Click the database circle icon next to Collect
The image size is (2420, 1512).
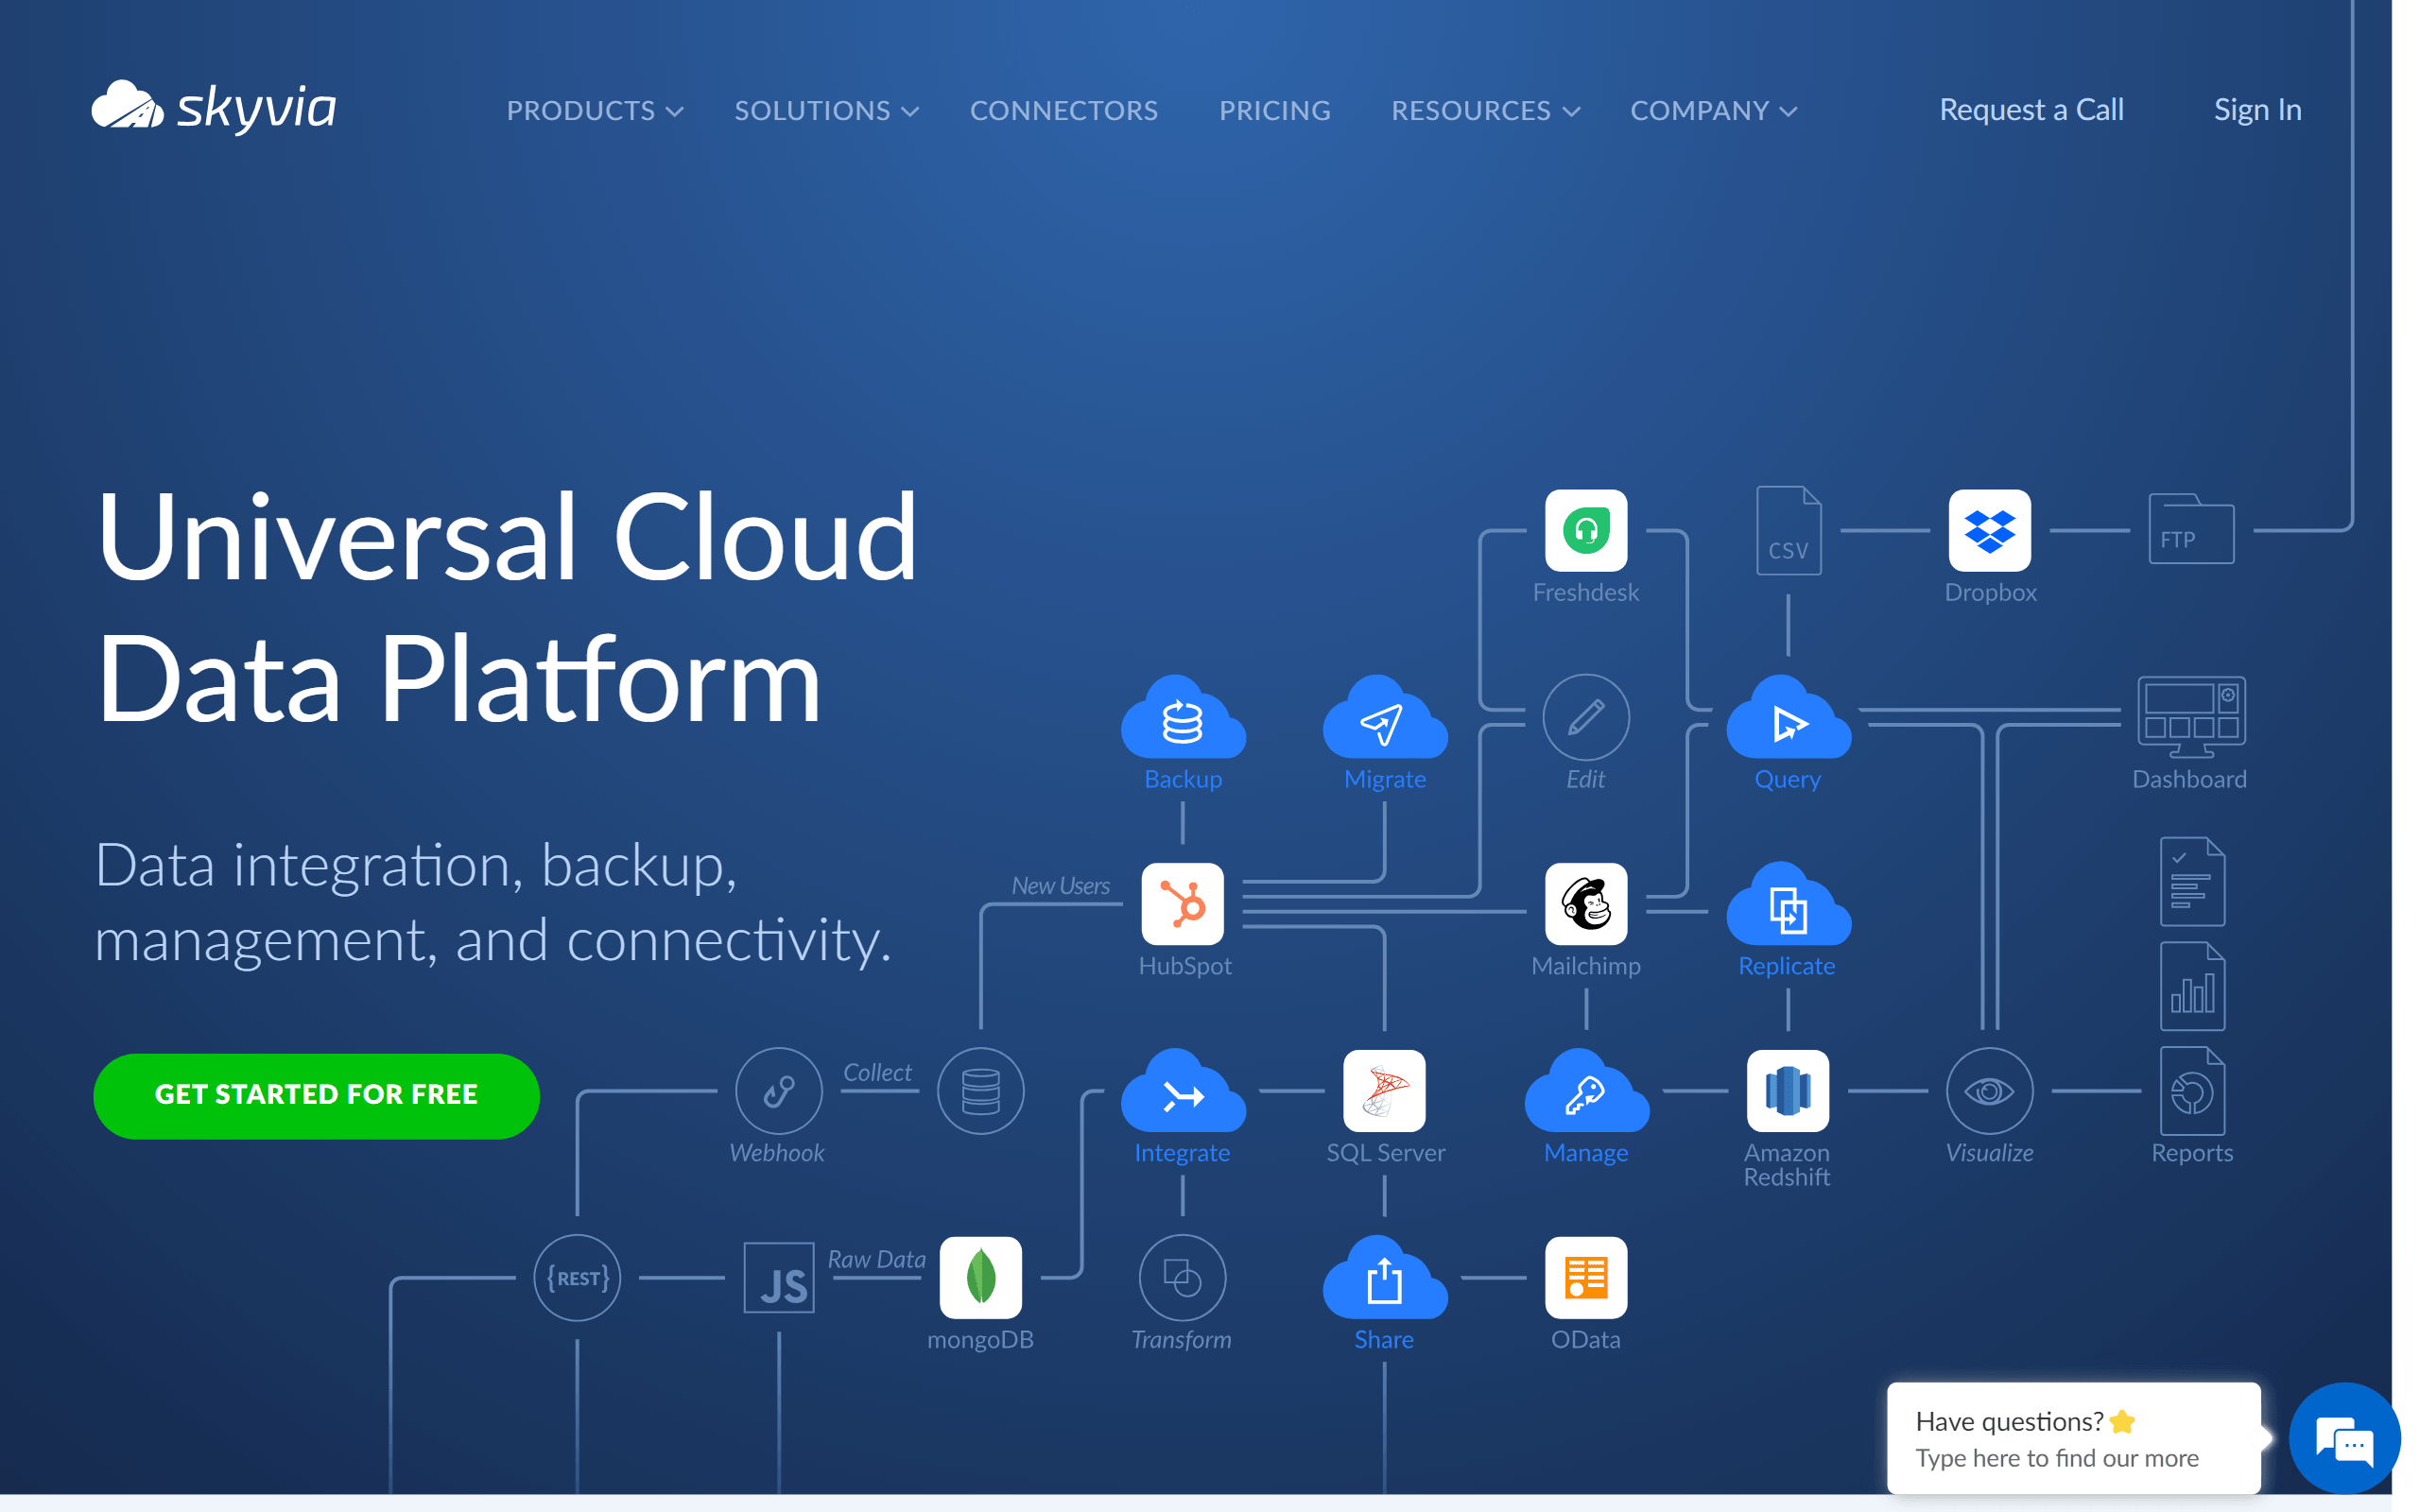[981, 1091]
